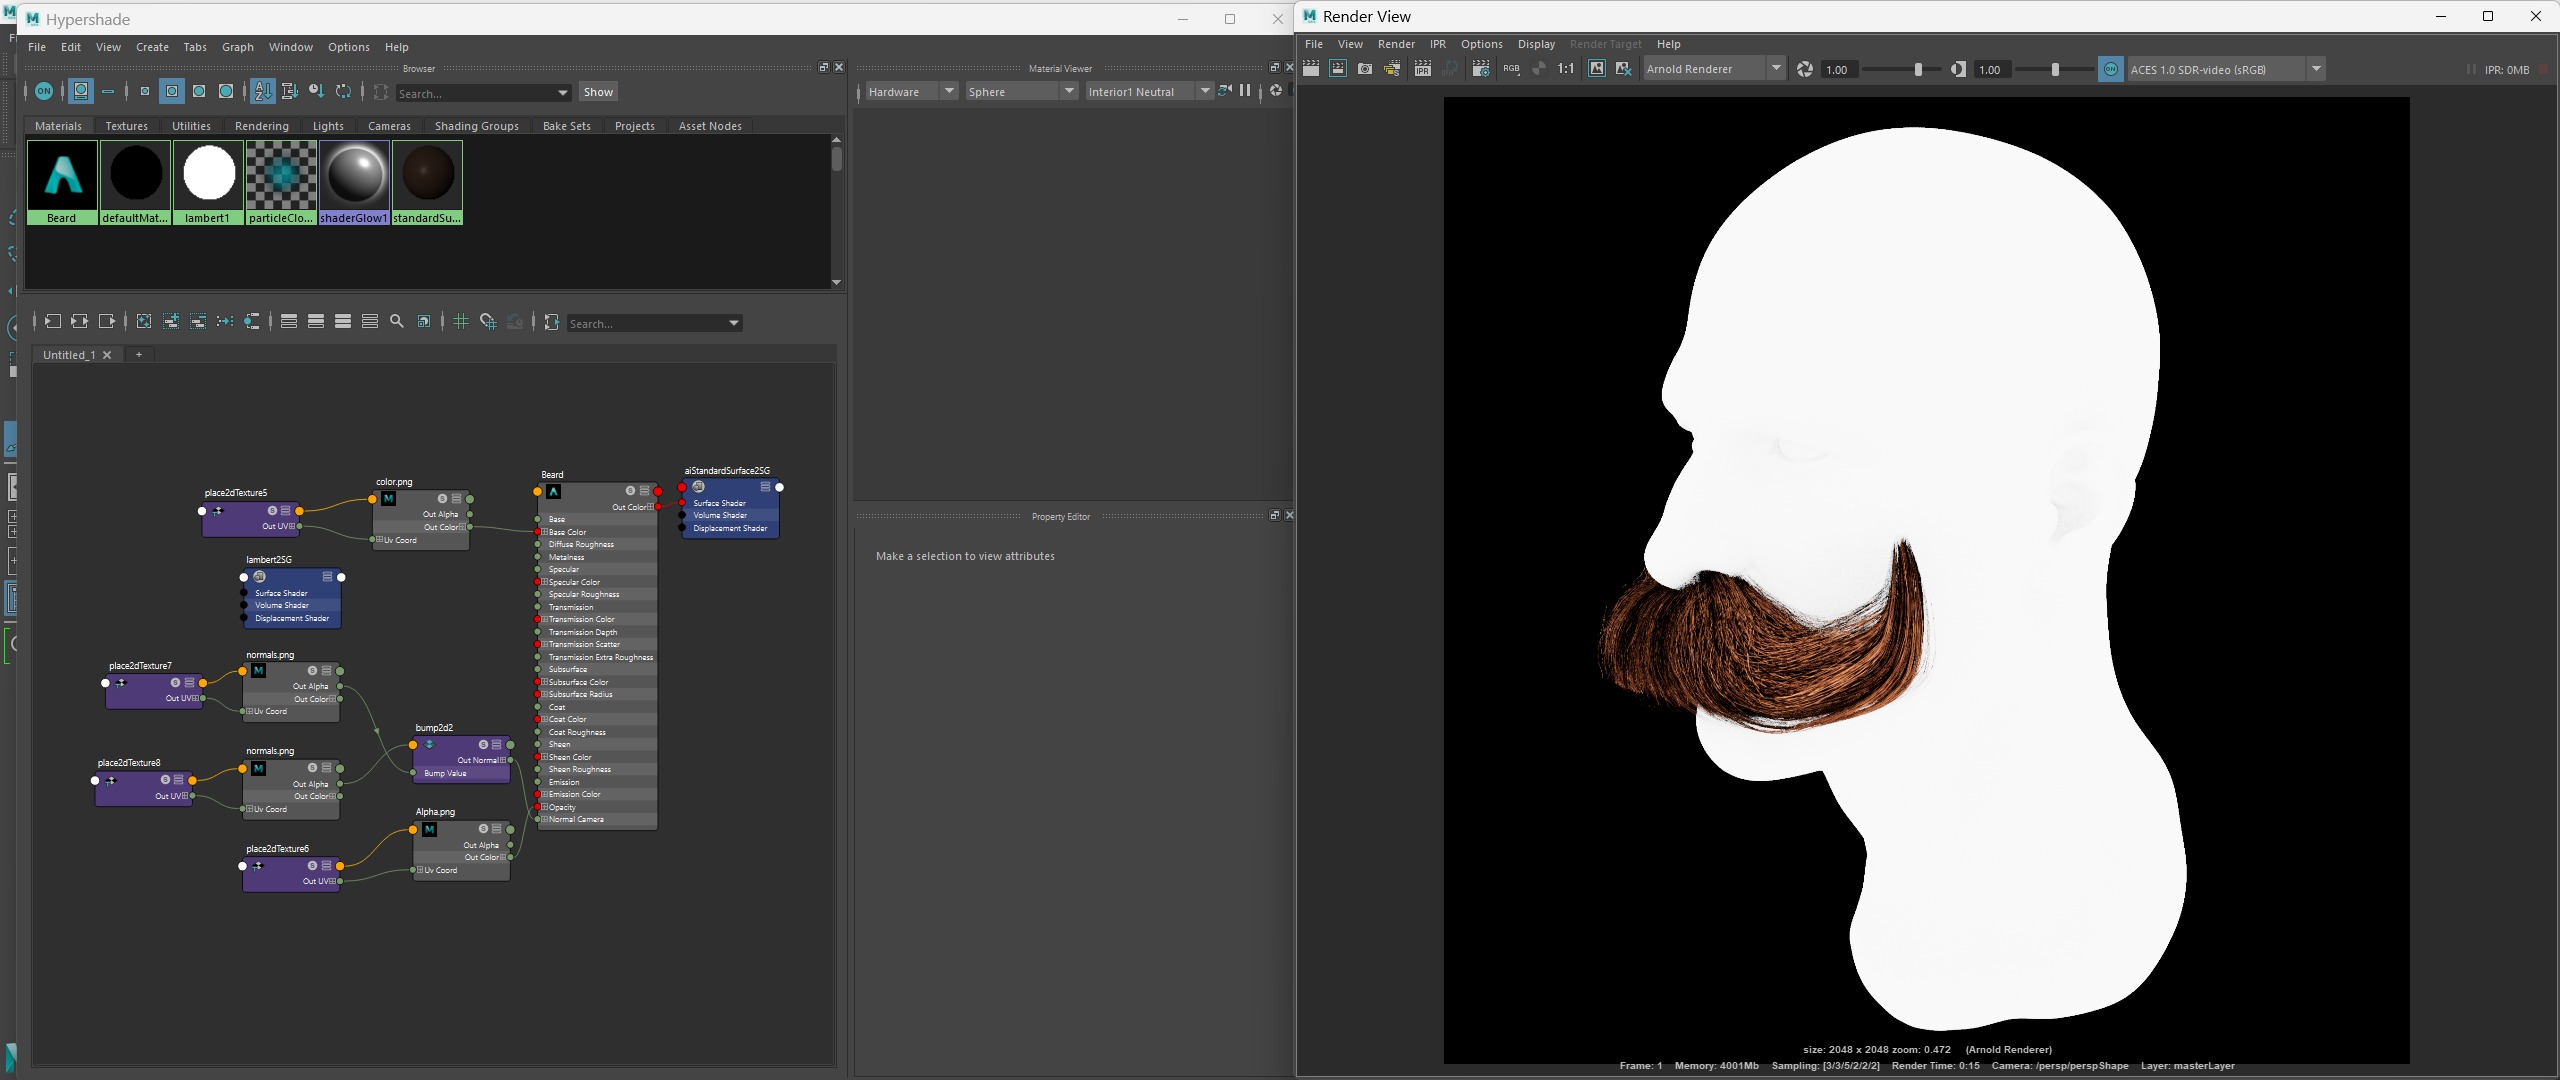
Task: Open Interior1 Neutral environment dropdown
Action: tap(1149, 91)
